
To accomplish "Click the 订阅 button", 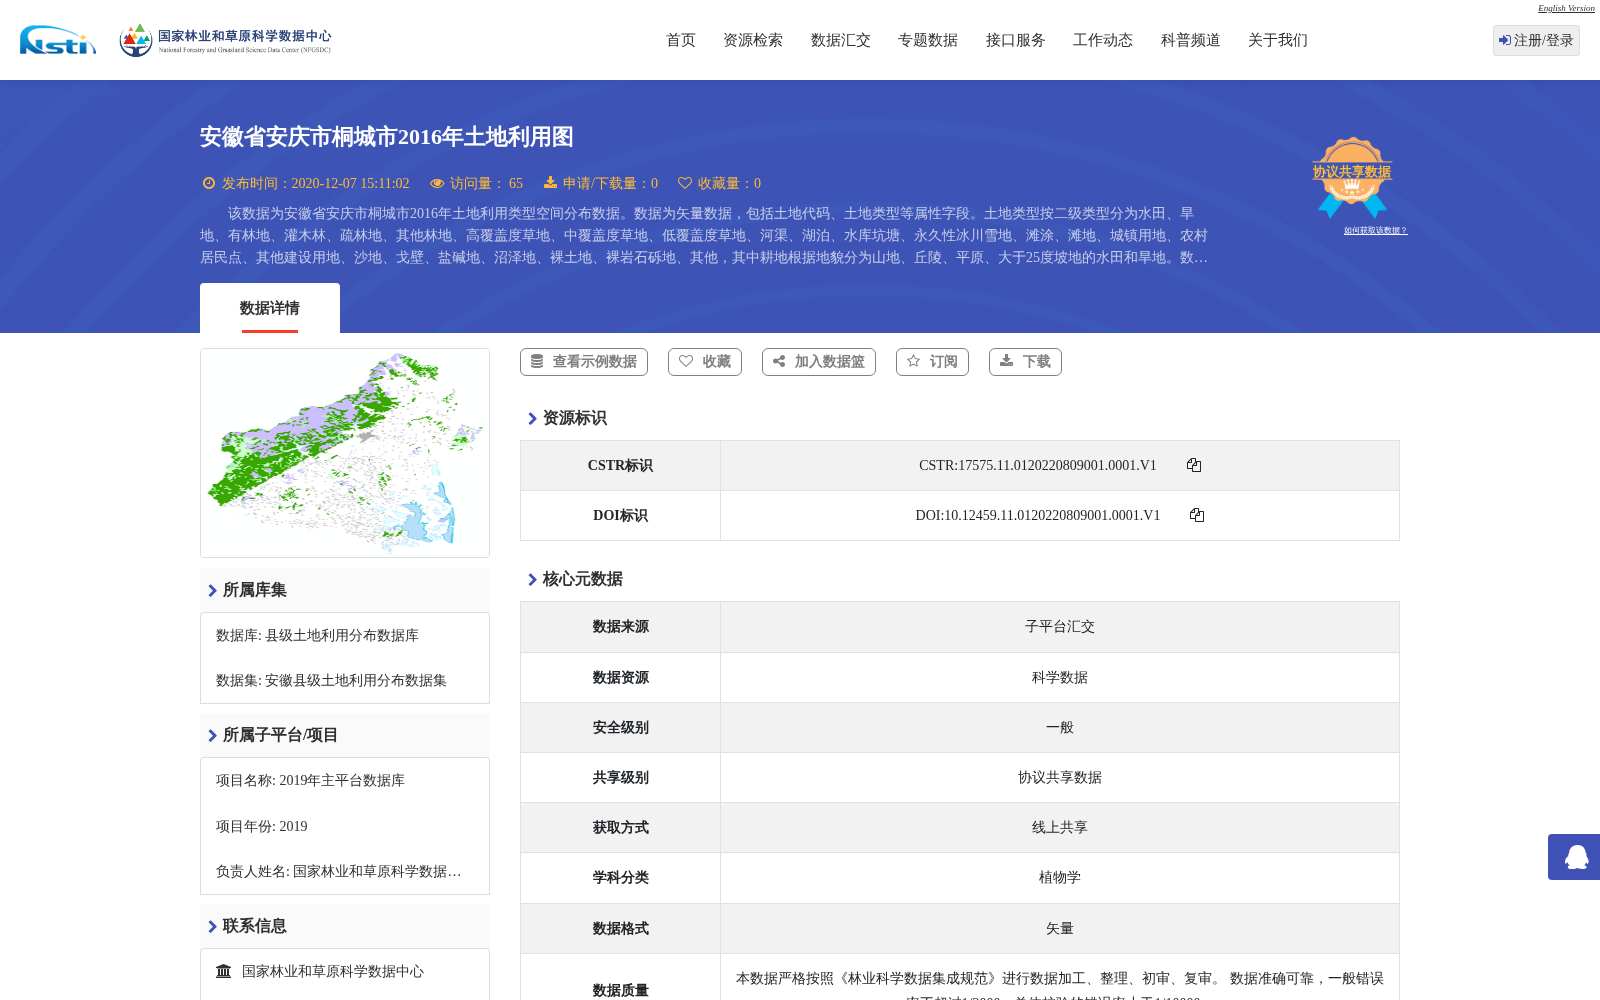I will tap(932, 362).
